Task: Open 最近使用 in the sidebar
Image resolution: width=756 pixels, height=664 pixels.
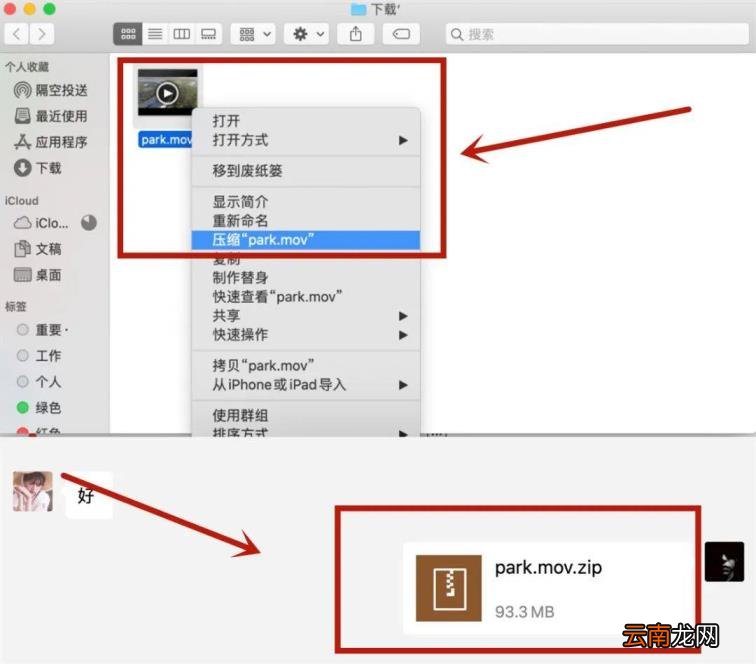Action: 51,116
